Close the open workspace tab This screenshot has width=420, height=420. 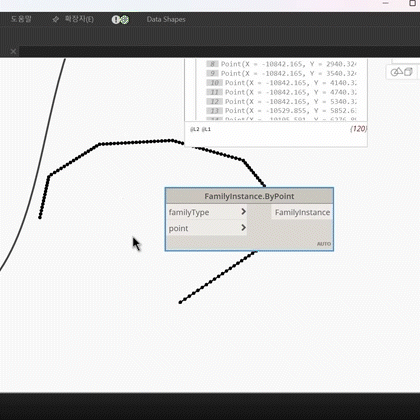coord(13,51)
